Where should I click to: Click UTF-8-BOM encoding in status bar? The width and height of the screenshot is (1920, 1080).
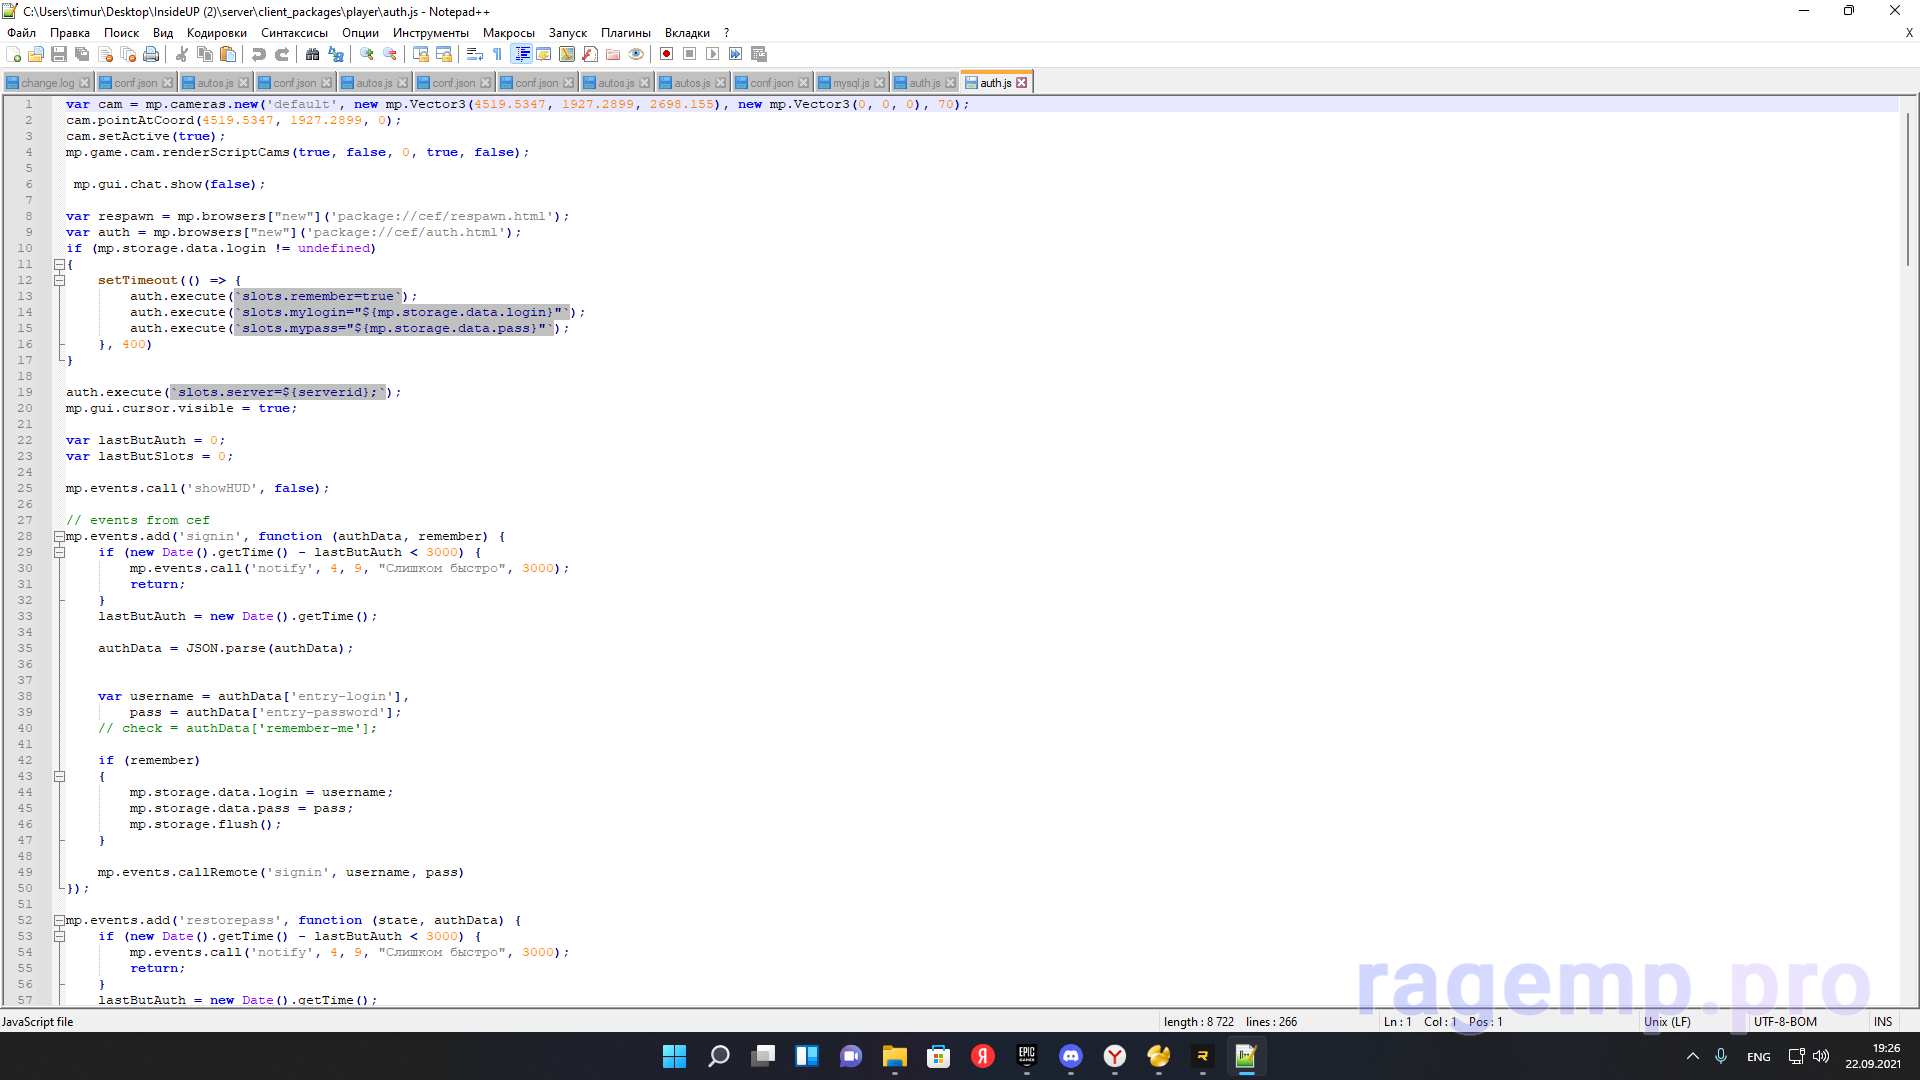click(1785, 1022)
